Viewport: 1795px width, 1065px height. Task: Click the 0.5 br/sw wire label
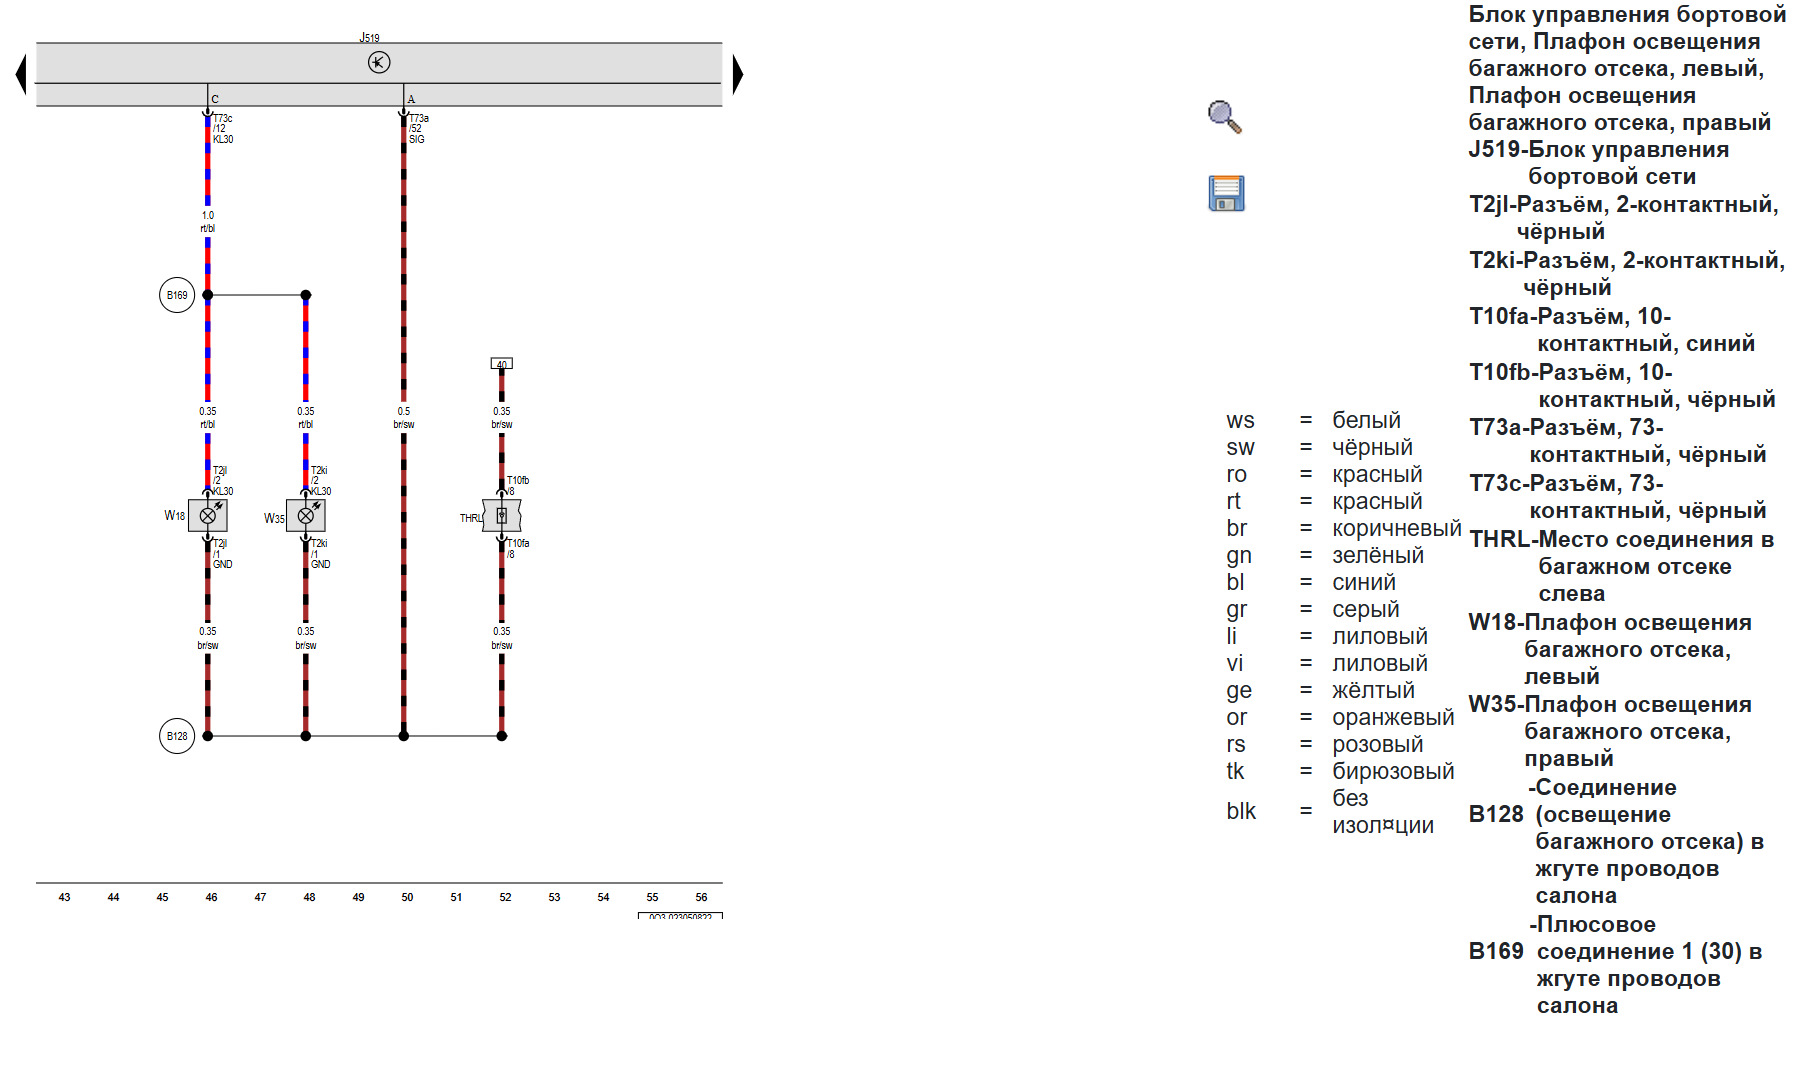click(404, 418)
